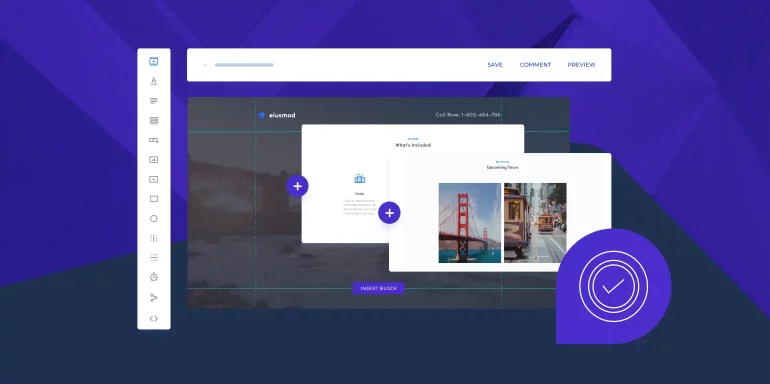
Task: Select the rectangle box tool
Action: (154, 199)
